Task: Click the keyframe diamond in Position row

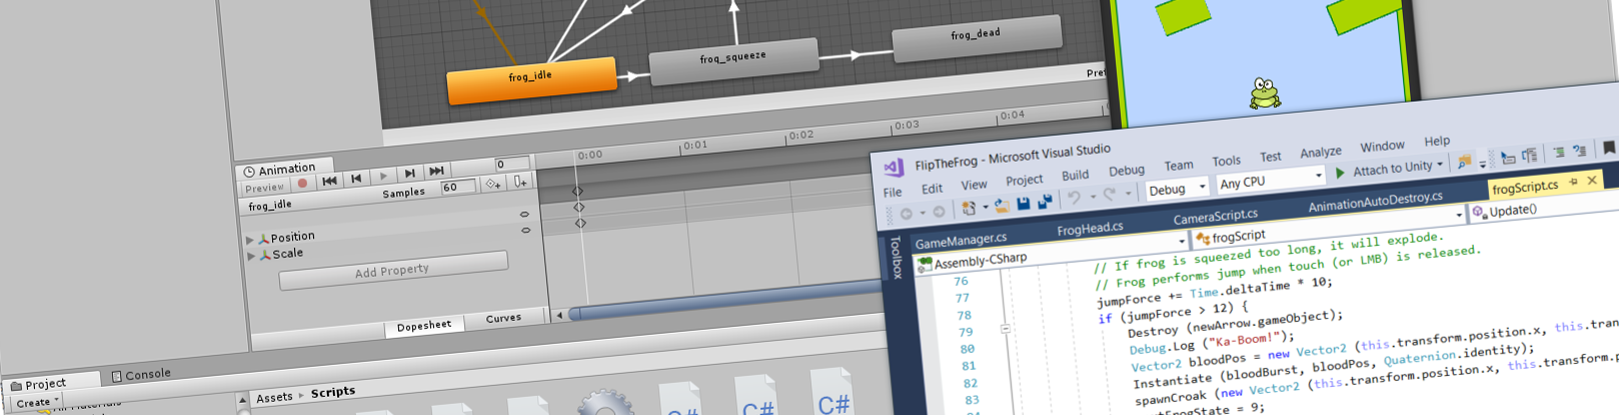Action: [x=579, y=207]
